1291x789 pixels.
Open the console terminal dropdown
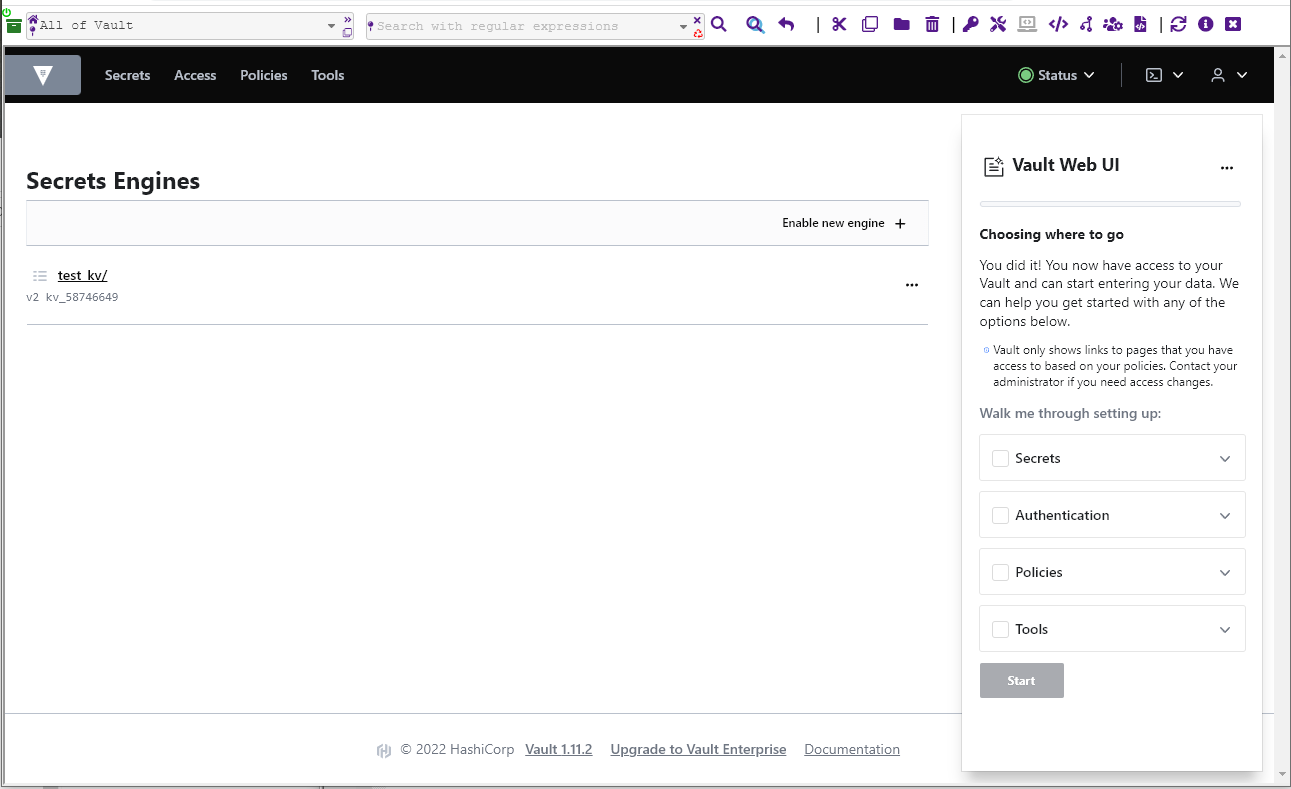tap(1164, 75)
